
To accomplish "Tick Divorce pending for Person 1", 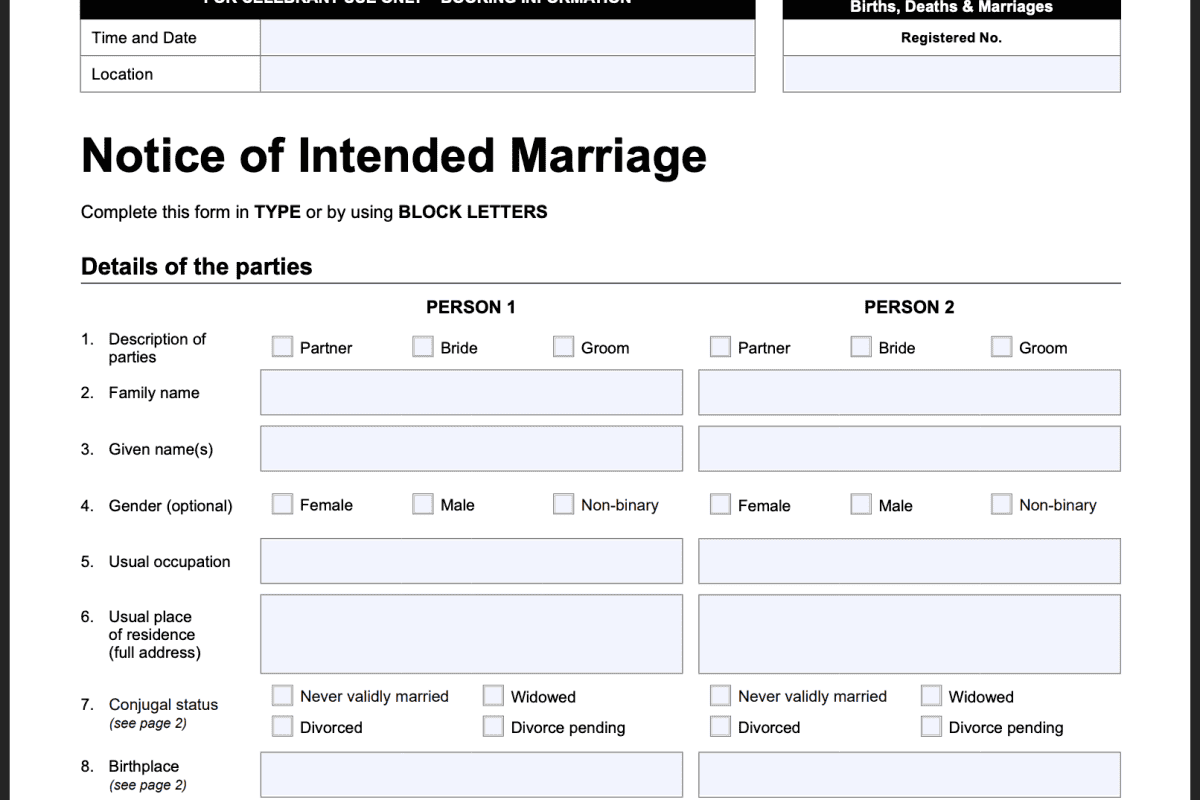I will [493, 727].
